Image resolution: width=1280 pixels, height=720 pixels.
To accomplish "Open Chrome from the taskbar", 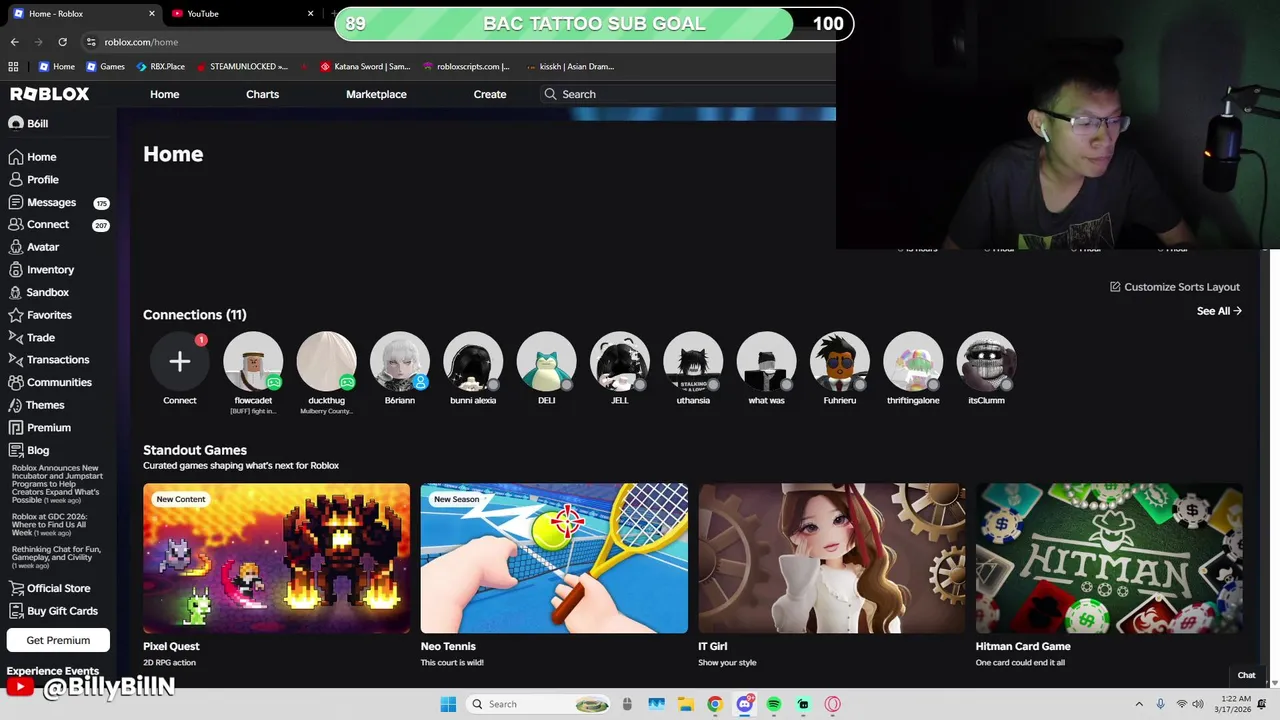I will 715,704.
